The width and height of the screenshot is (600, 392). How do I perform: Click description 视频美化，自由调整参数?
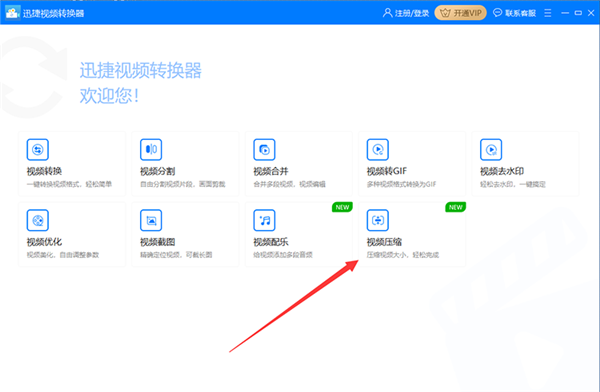click(63, 255)
